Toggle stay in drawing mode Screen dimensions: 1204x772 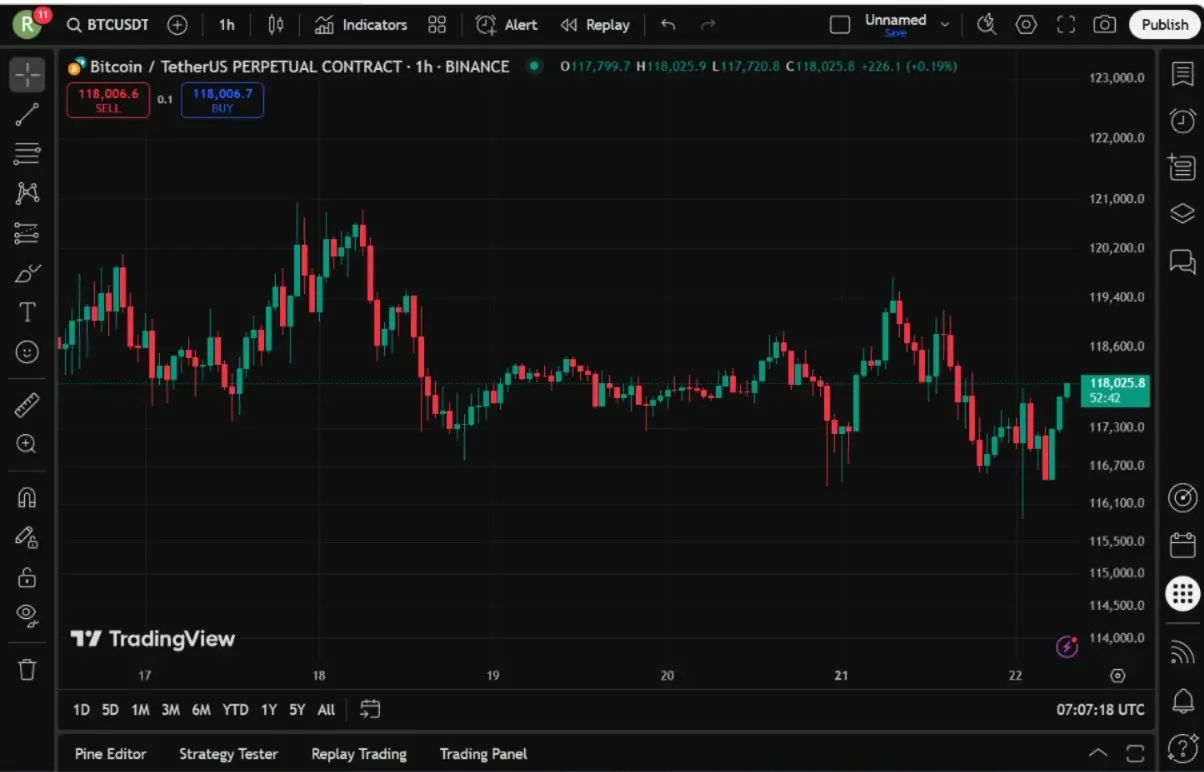coord(27,537)
